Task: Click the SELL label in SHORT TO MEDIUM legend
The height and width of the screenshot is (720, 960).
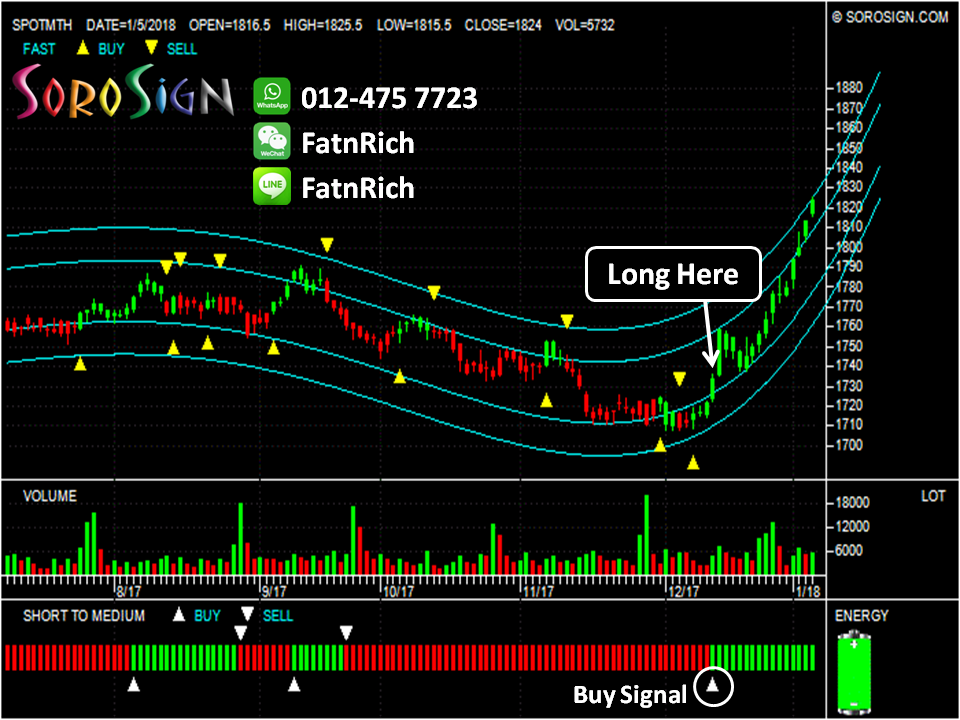Action: click(278, 615)
